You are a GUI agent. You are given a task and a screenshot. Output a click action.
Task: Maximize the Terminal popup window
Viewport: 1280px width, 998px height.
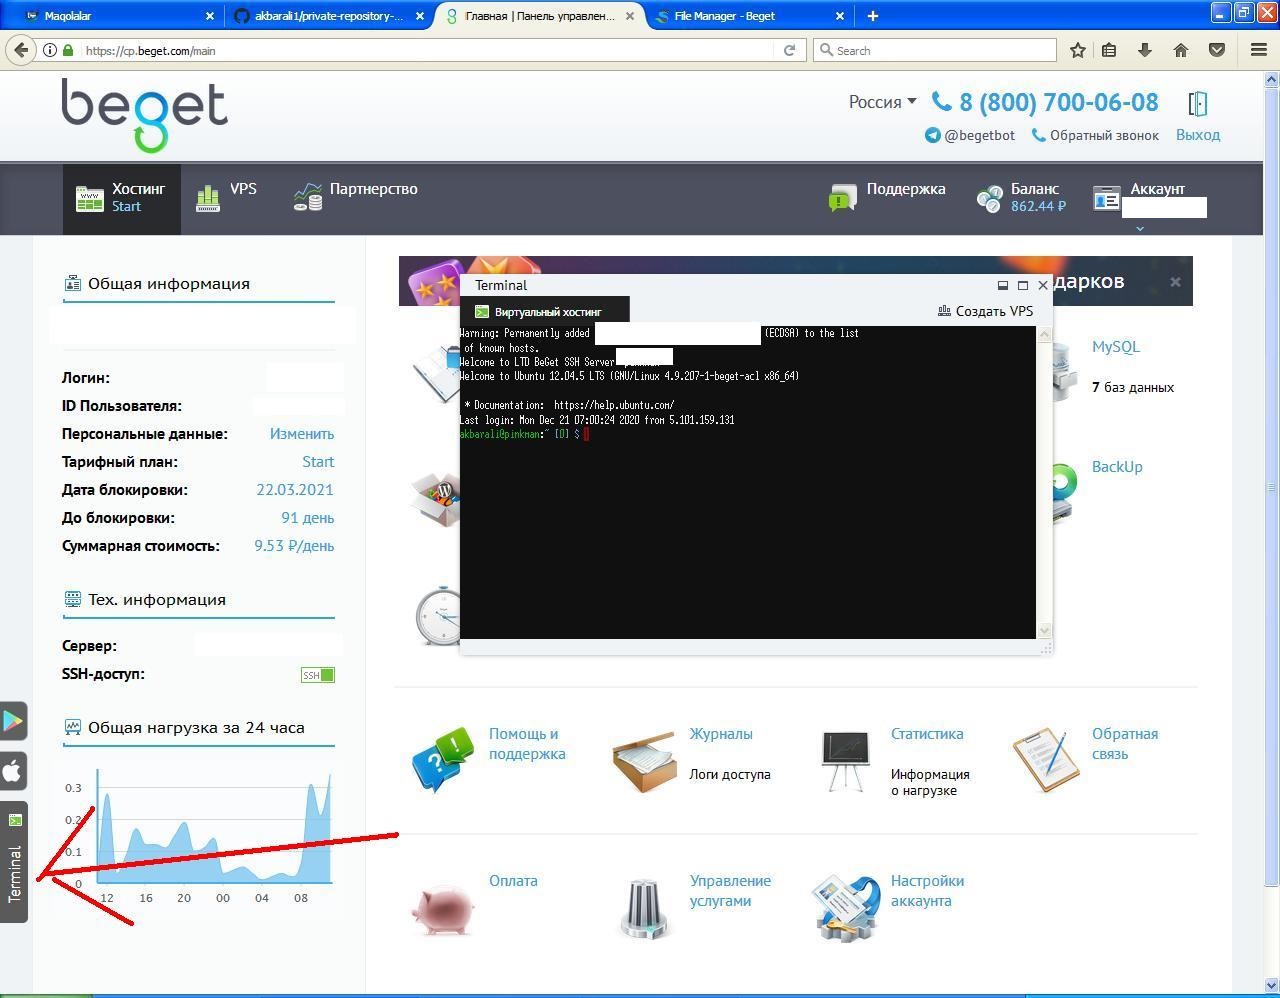[x=1022, y=285]
